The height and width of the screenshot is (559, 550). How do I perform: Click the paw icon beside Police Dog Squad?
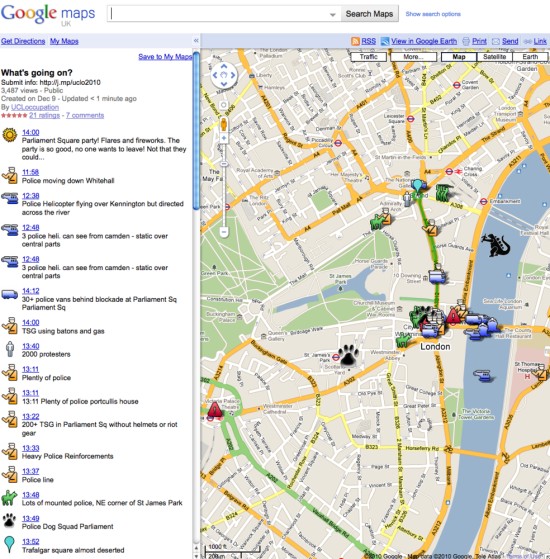(9, 521)
